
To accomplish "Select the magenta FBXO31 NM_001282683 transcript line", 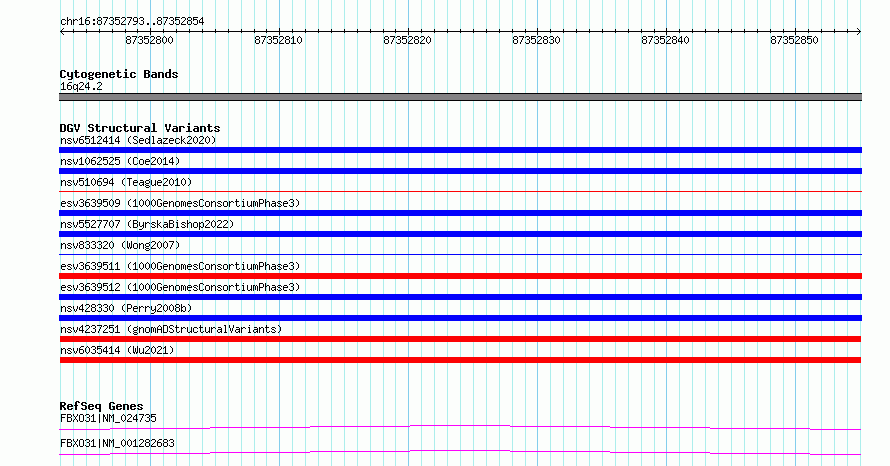I will pos(460,452).
